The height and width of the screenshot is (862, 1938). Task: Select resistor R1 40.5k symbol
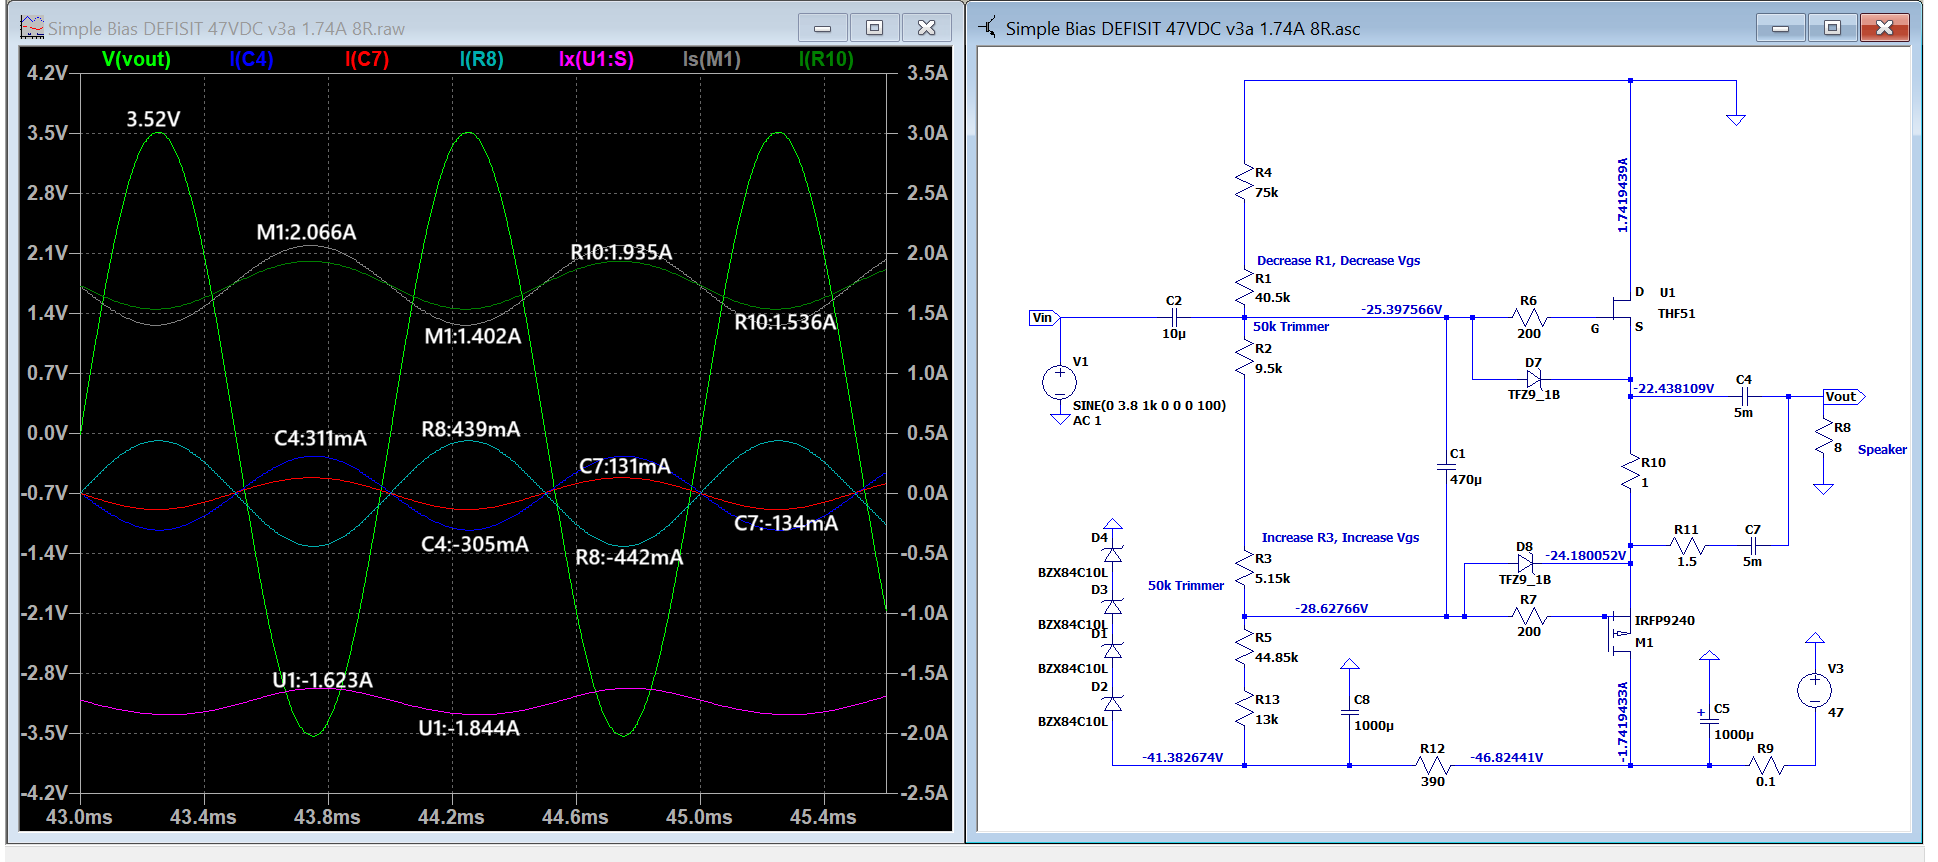click(x=1244, y=288)
